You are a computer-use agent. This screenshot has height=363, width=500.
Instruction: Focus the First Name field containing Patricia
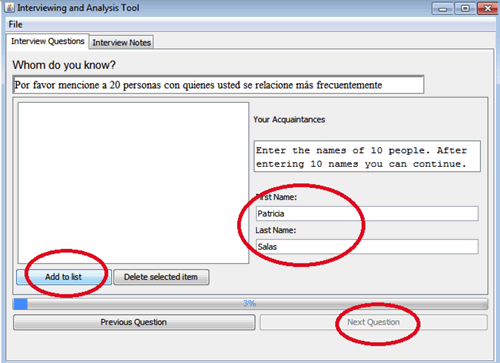pos(367,214)
